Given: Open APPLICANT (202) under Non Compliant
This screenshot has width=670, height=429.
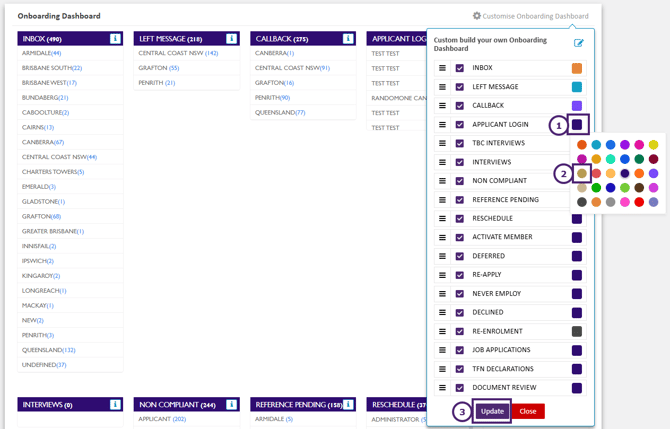Looking at the screenshot, I should coord(162,419).
